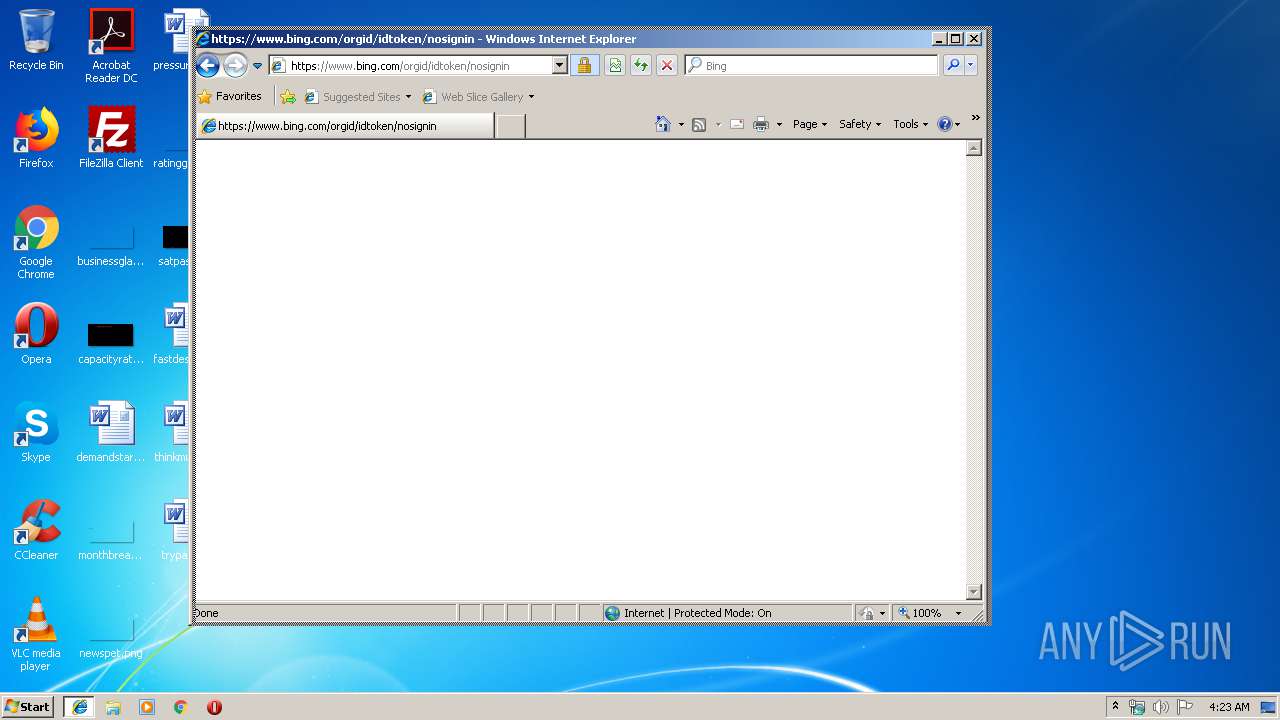This screenshot has height=720, width=1280.
Task: Click the Windows Start button
Action: tap(28, 706)
